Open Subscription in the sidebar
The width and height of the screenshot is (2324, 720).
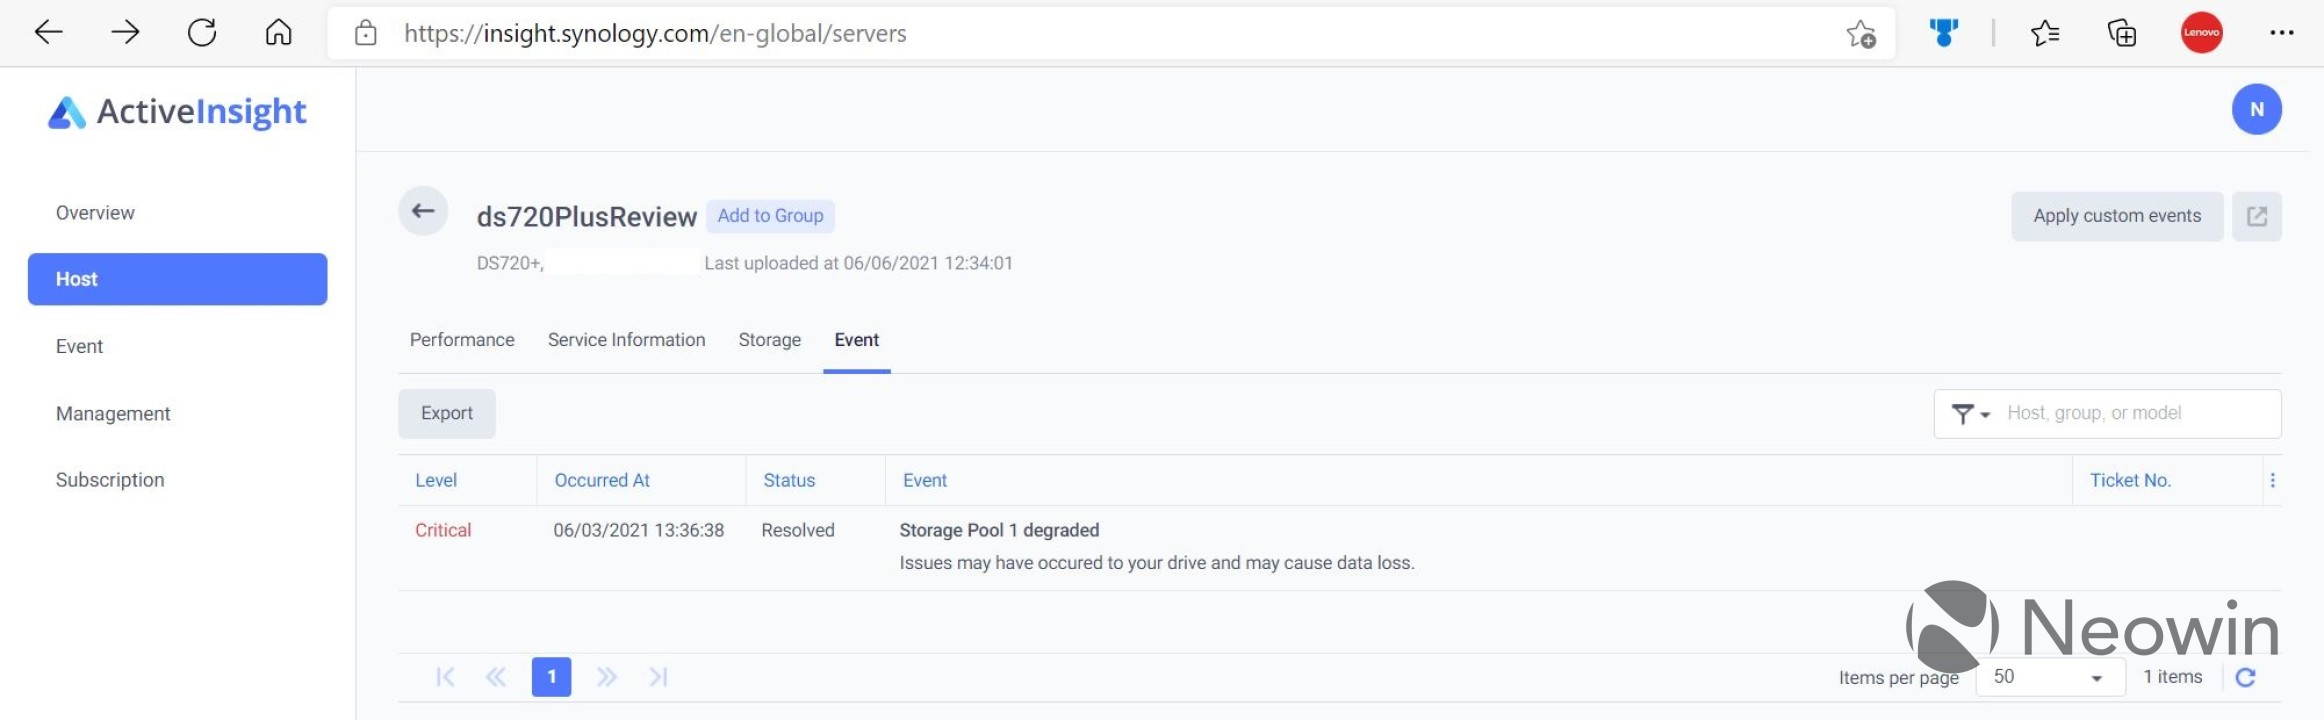(x=110, y=480)
